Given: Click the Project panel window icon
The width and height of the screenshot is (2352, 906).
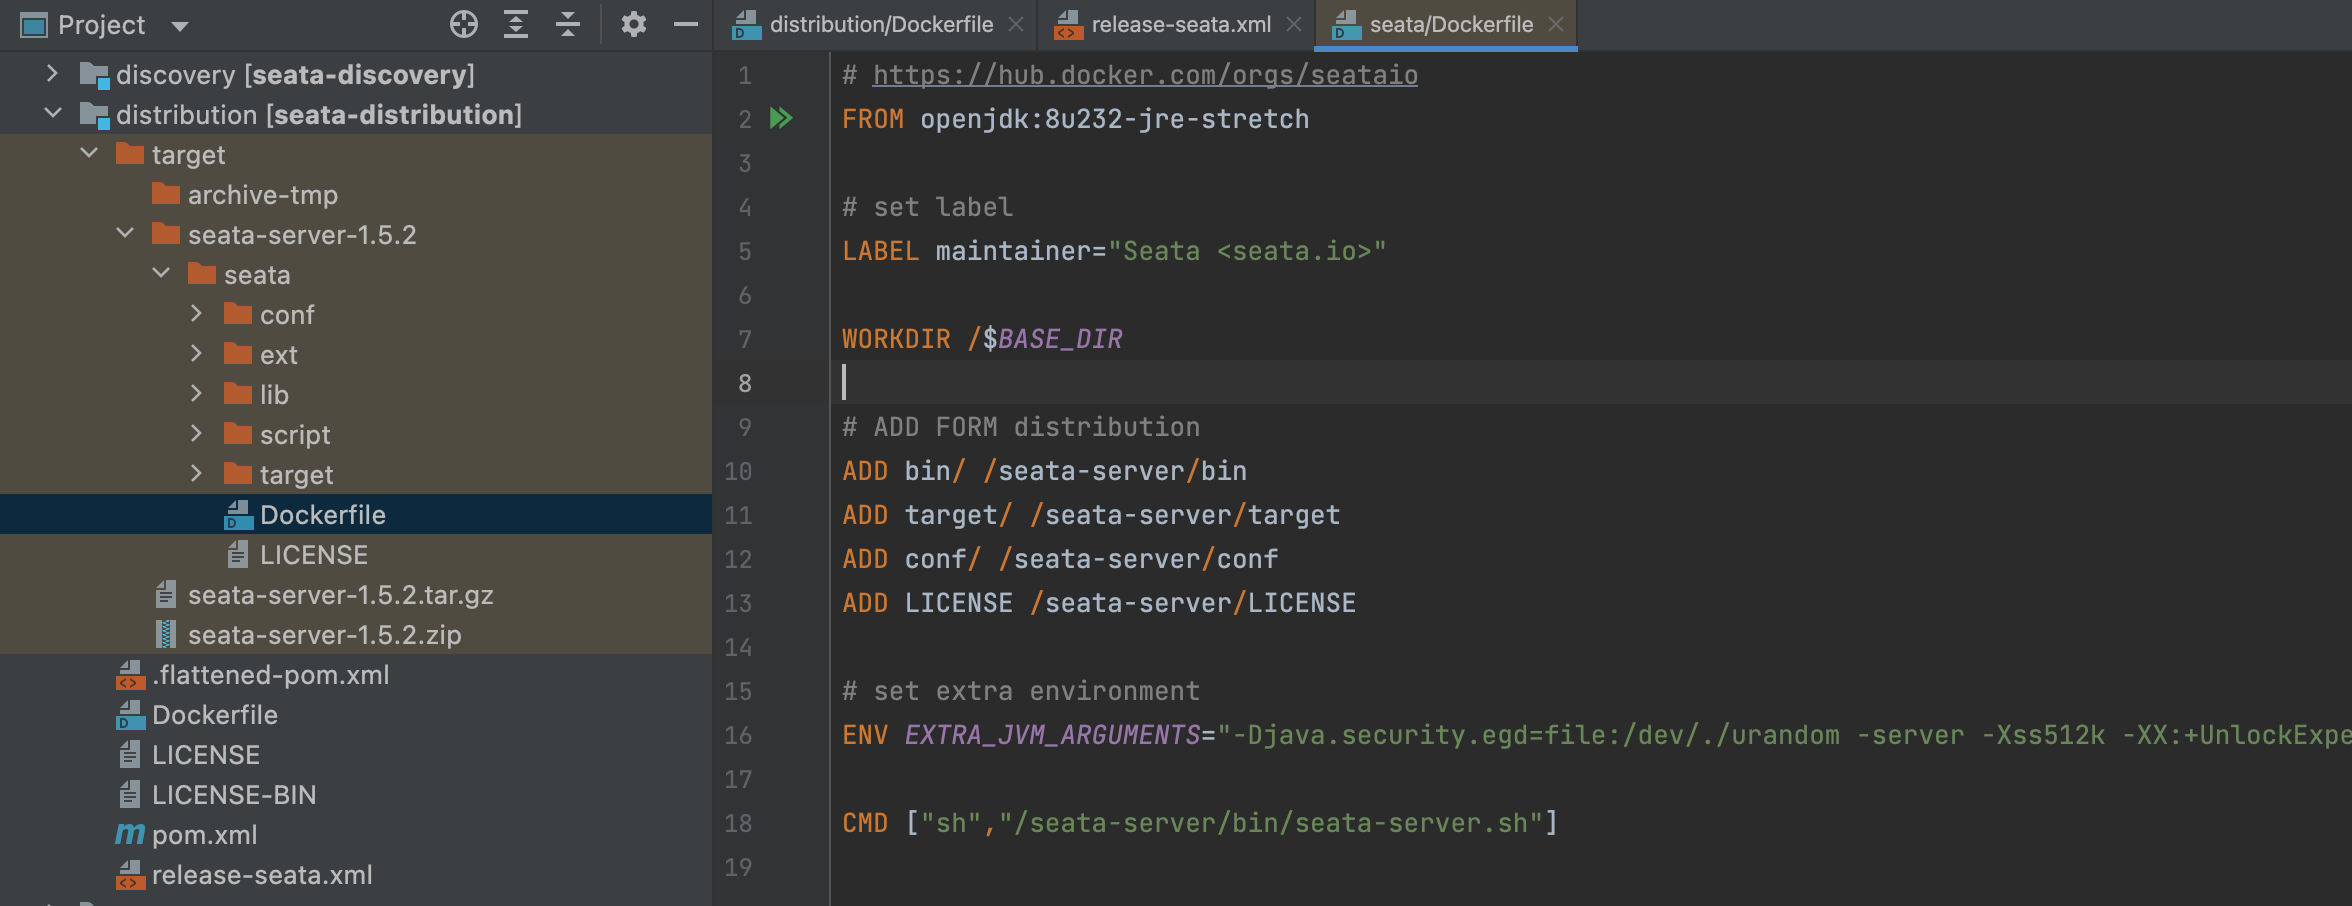Looking at the screenshot, I should [34, 25].
